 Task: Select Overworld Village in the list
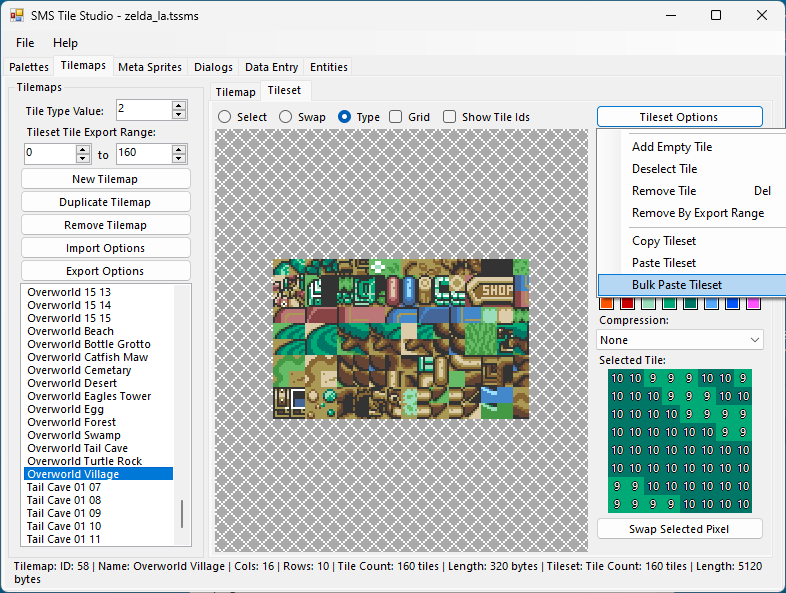click(x=98, y=474)
